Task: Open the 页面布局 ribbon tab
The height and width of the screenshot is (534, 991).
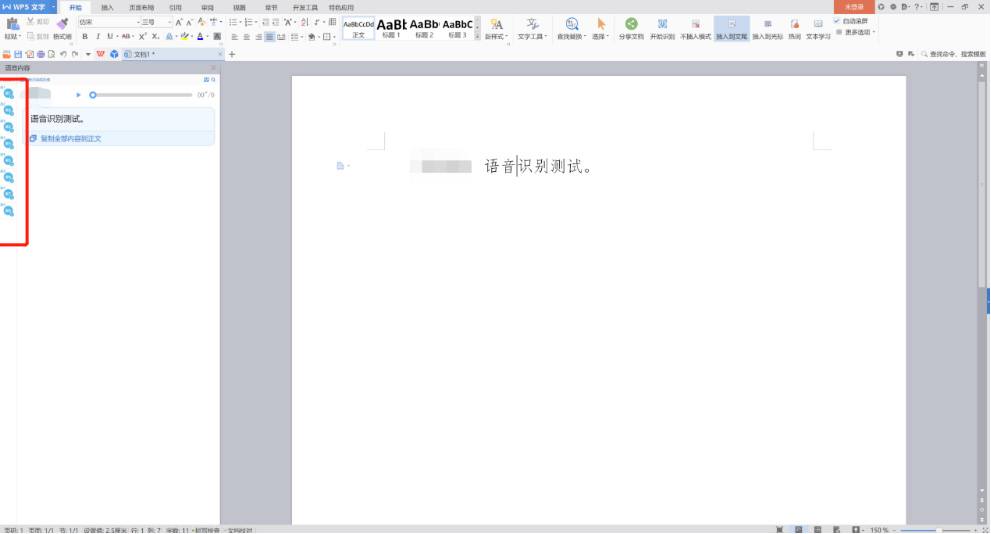Action: point(141,7)
